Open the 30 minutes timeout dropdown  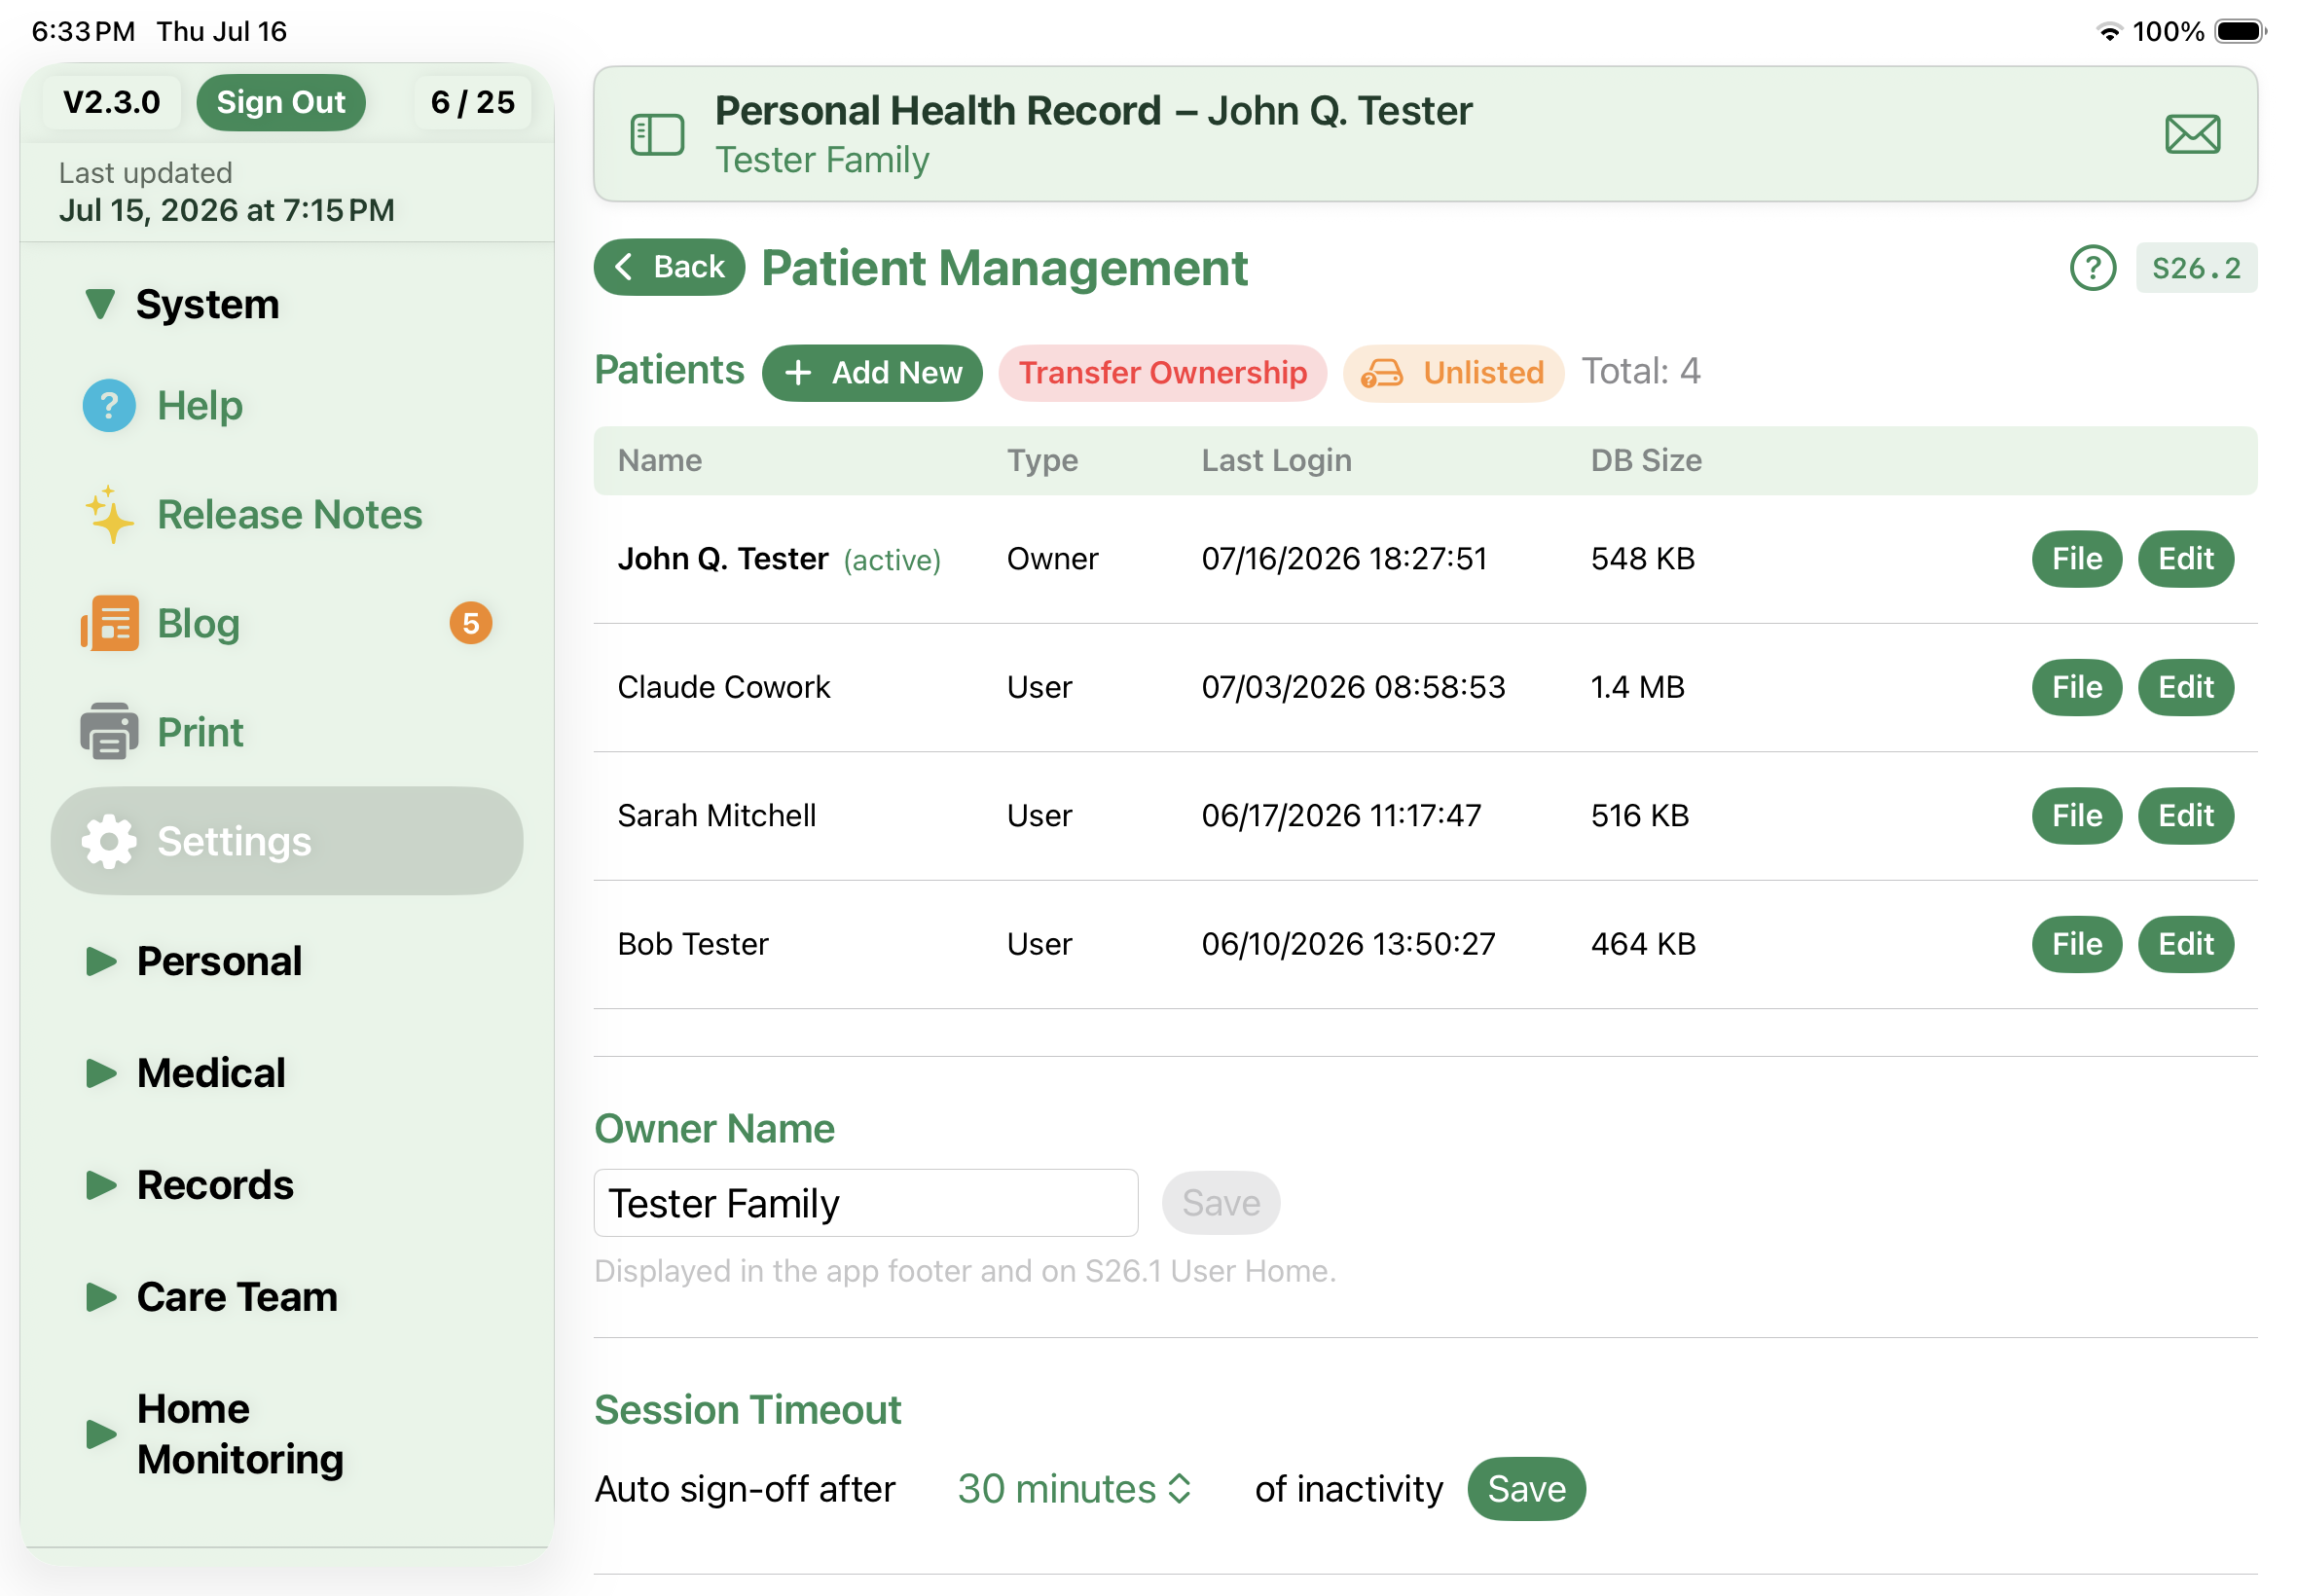click(1074, 1489)
